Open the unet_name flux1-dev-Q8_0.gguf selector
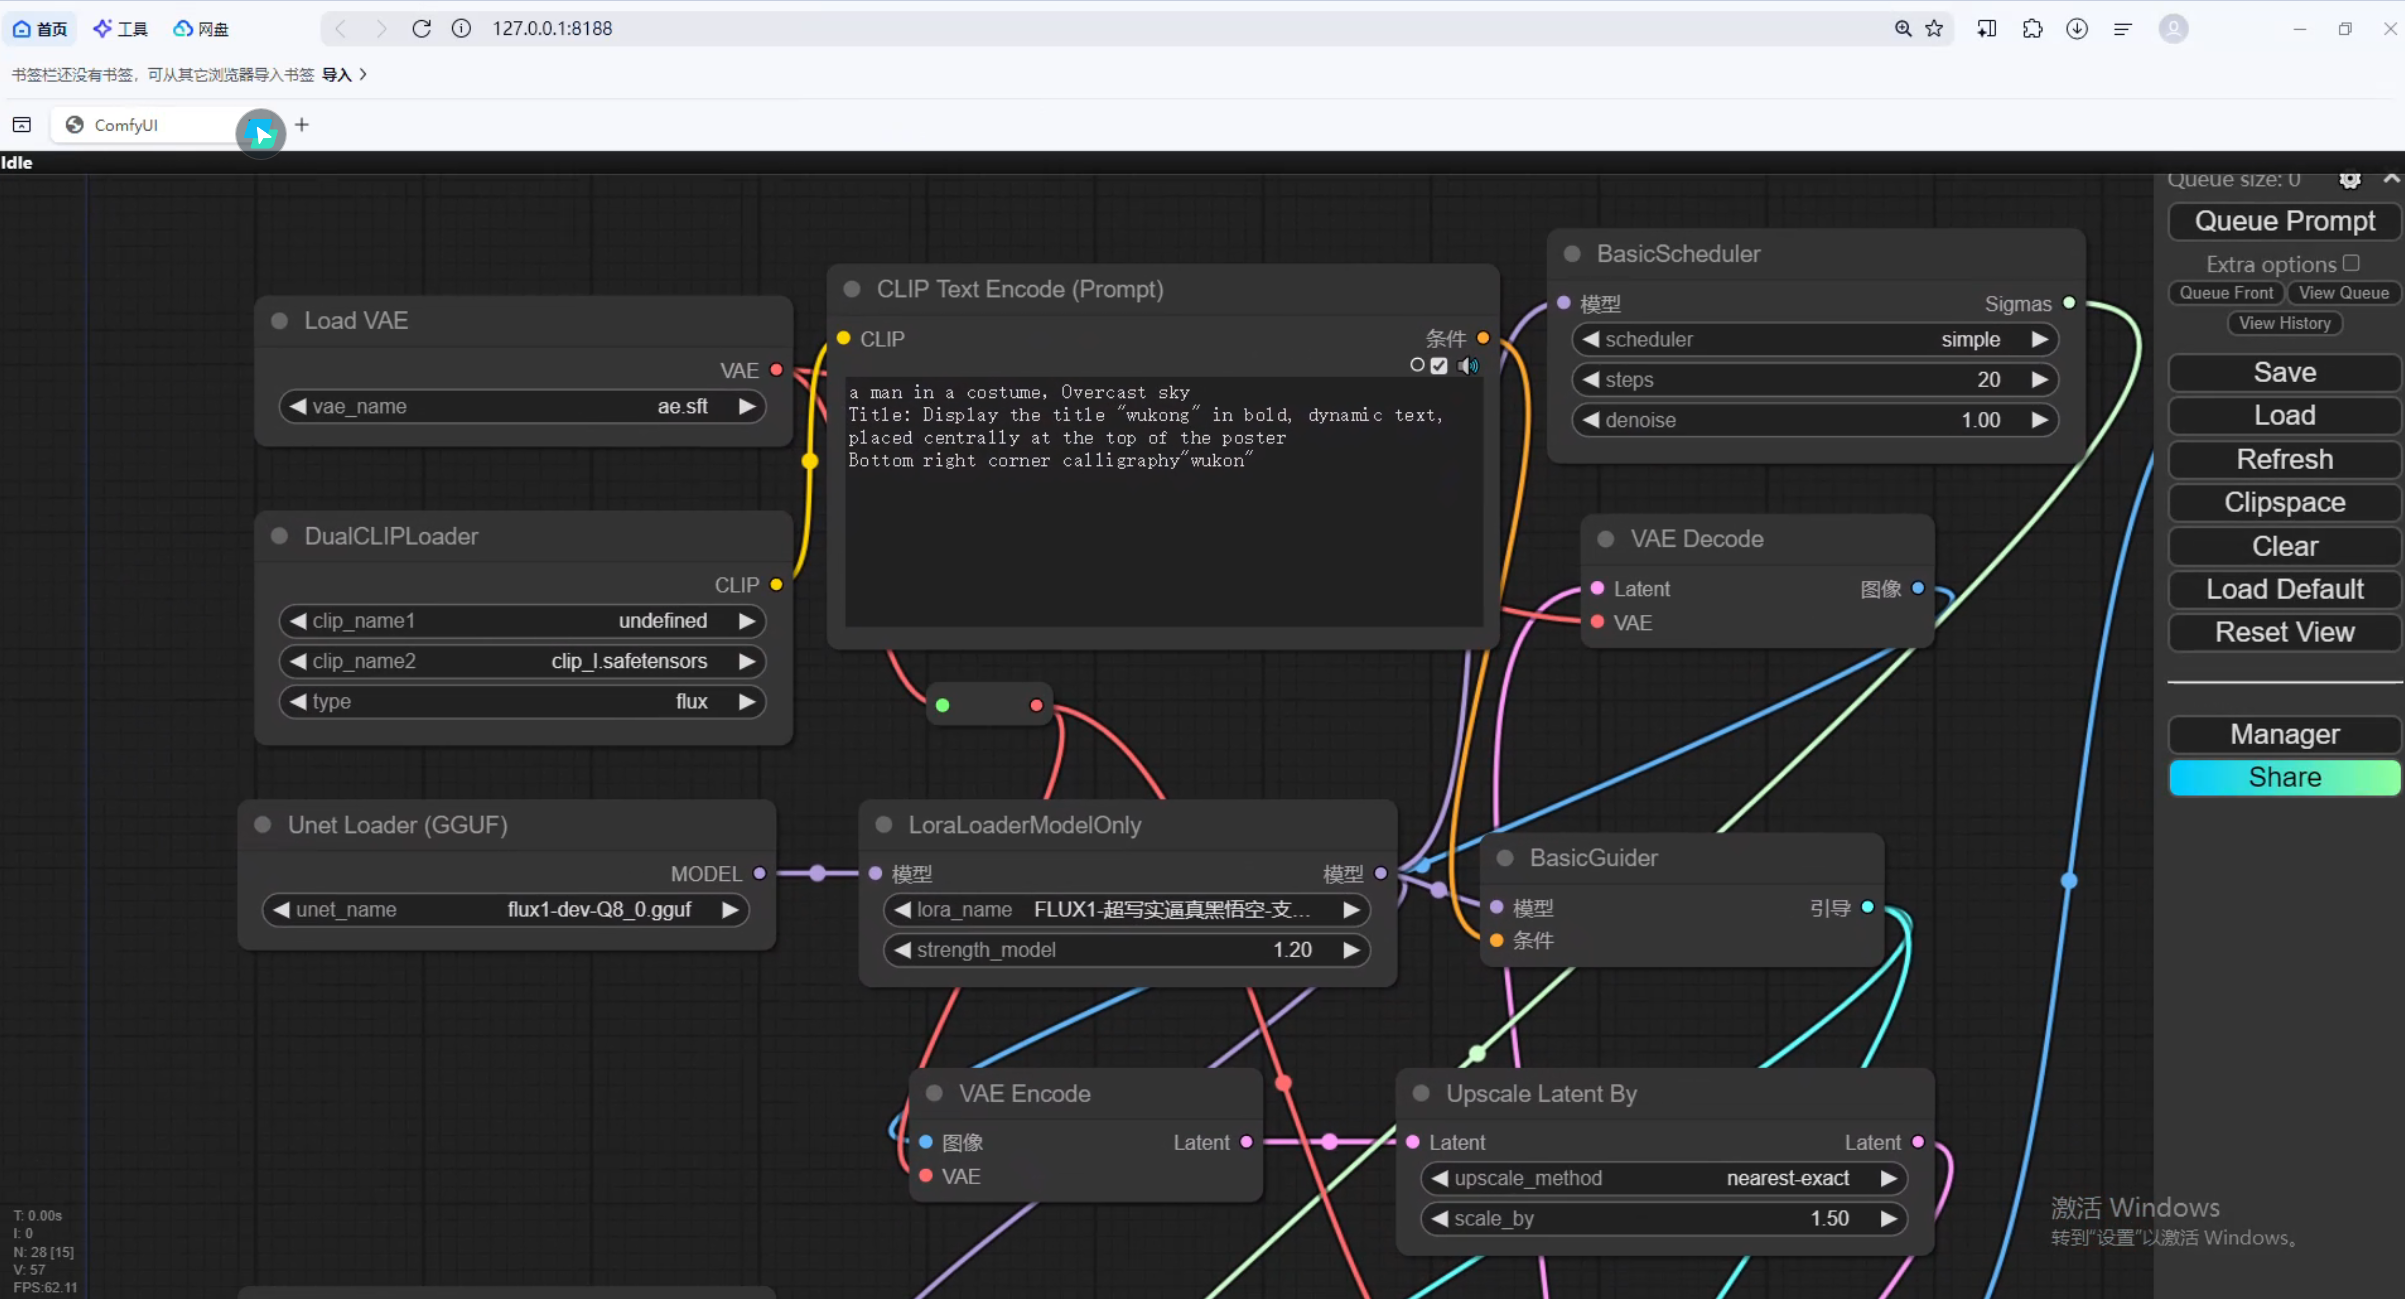The width and height of the screenshot is (2405, 1299). (x=506, y=910)
